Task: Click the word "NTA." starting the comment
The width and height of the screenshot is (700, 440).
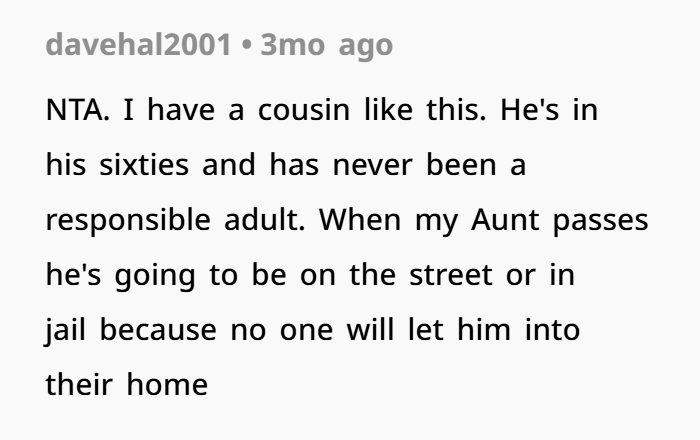Action: [x=77, y=110]
